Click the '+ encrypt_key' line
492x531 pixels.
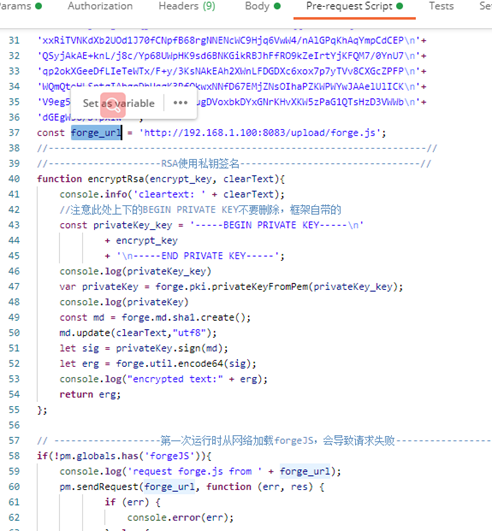click(141, 241)
